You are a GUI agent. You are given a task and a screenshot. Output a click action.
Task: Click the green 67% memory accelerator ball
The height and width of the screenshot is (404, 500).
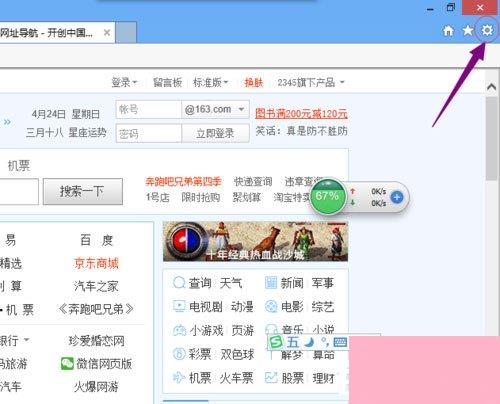pyautogui.click(x=327, y=196)
